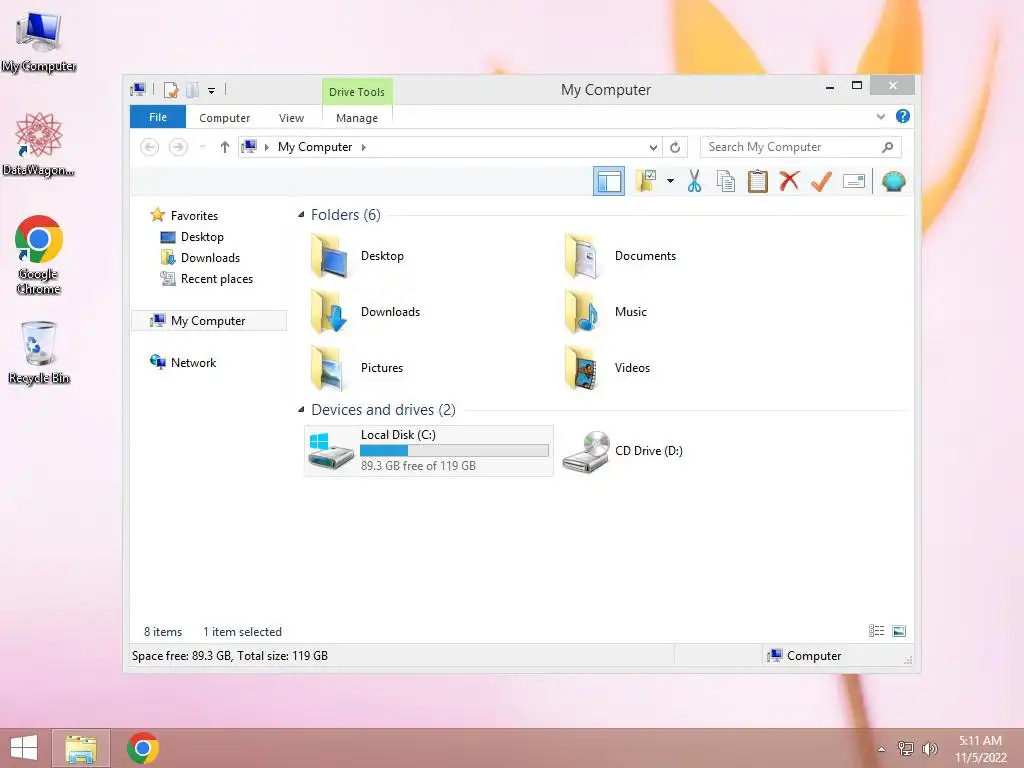Image resolution: width=1024 pixels, height=768 pixels.
Task: Select the Drive Tools contextual tab header
Action: point(357,91)
